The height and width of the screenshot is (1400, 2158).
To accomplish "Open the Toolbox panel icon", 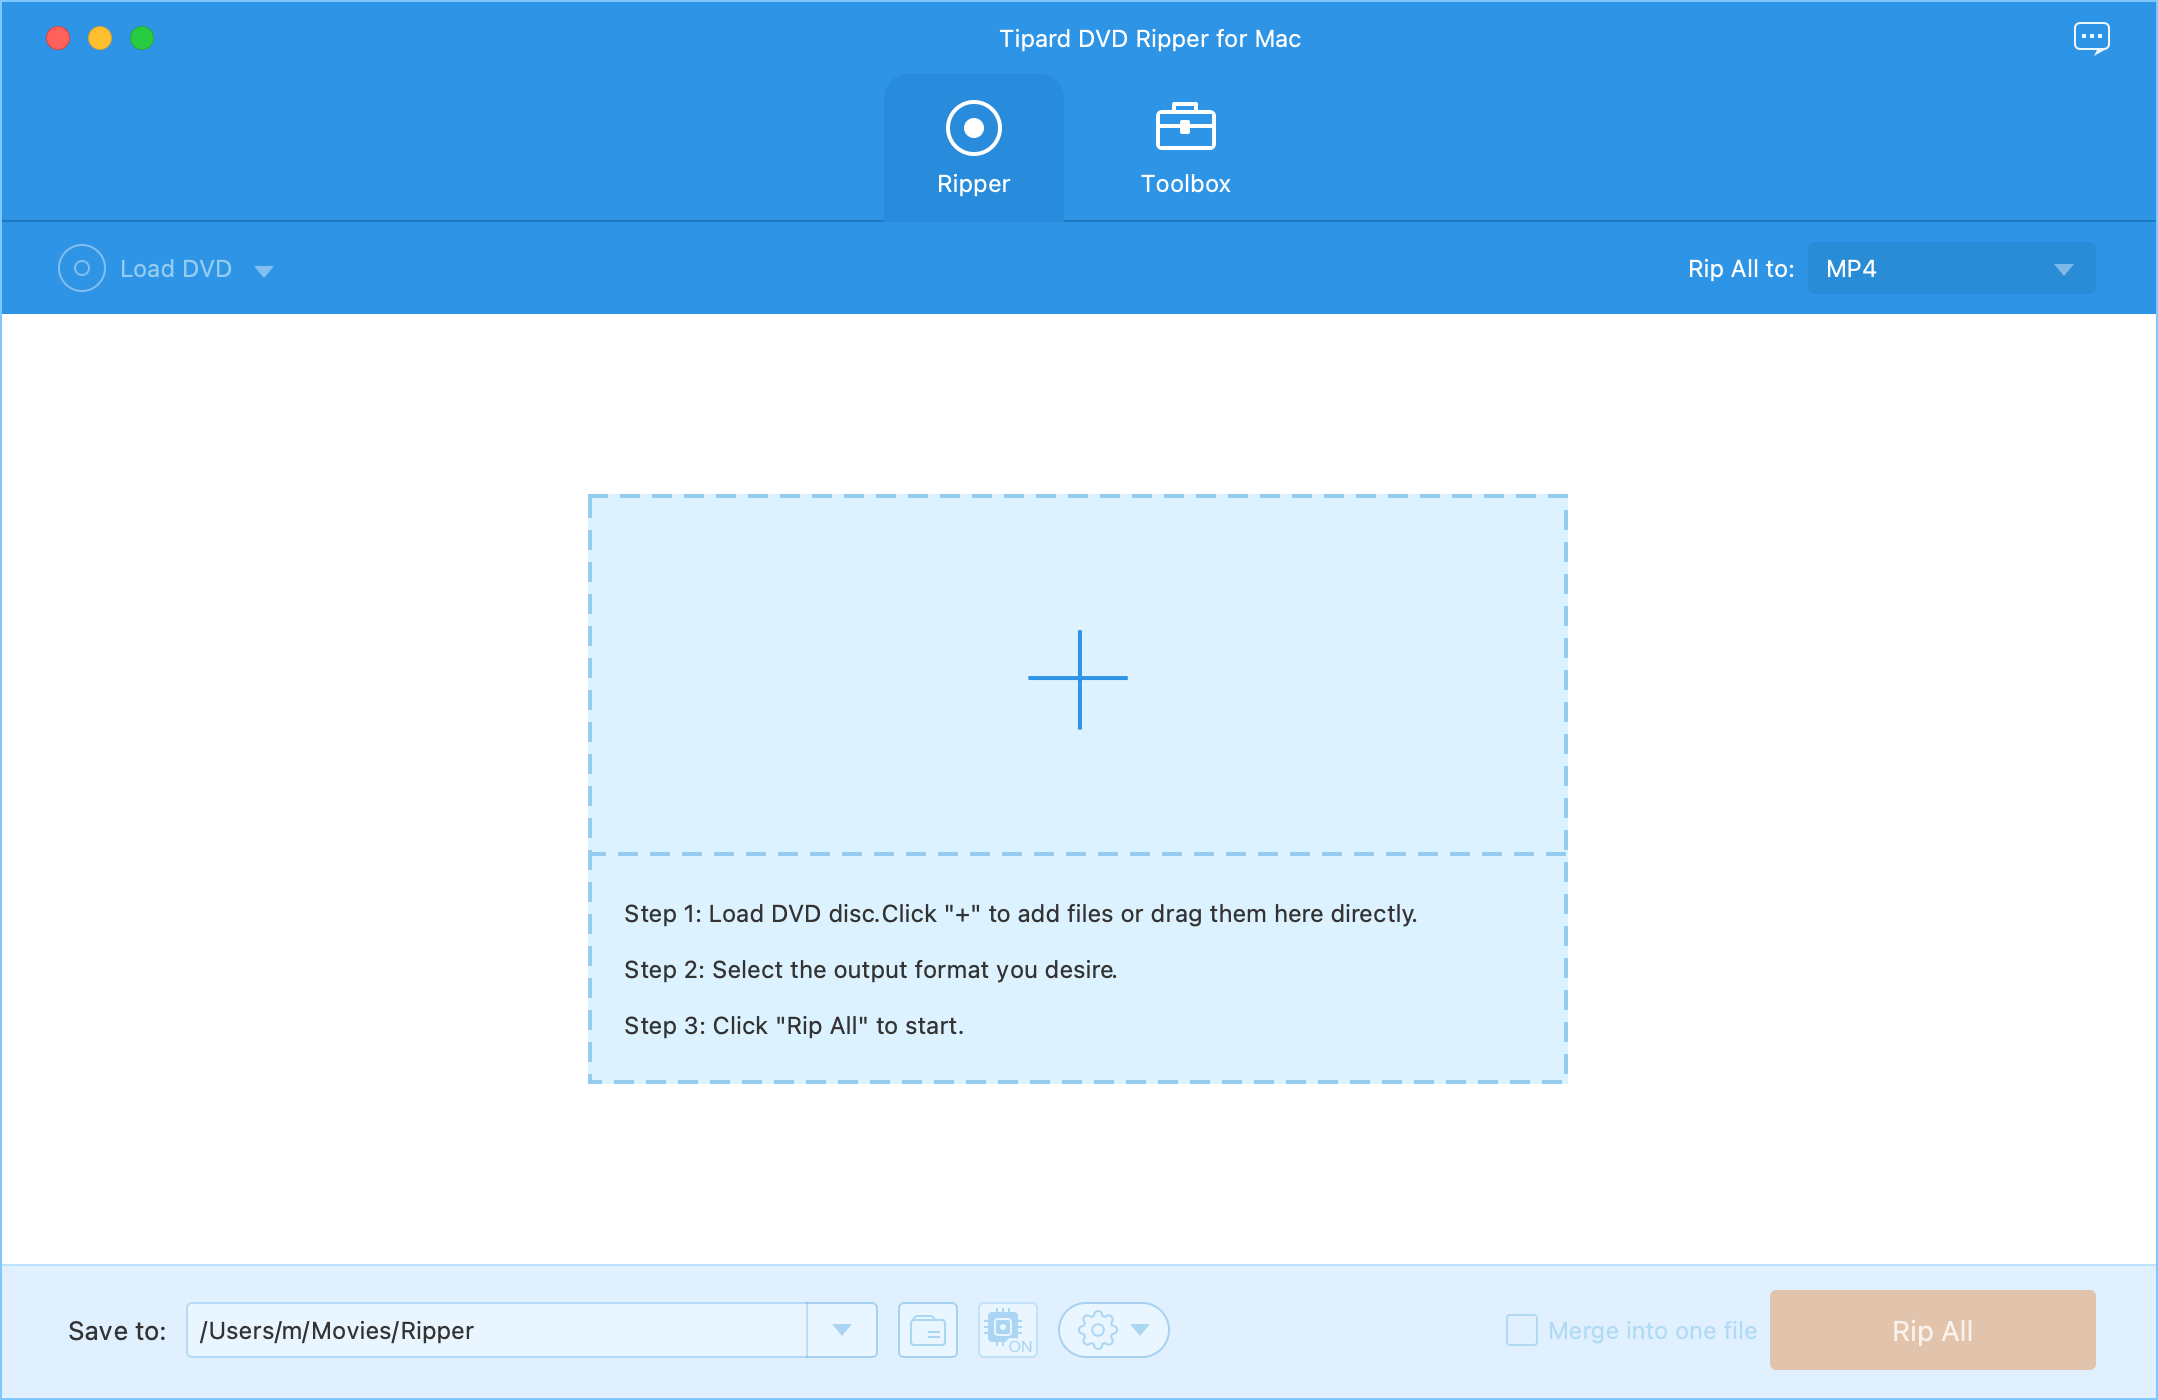I will (1184, 127).
